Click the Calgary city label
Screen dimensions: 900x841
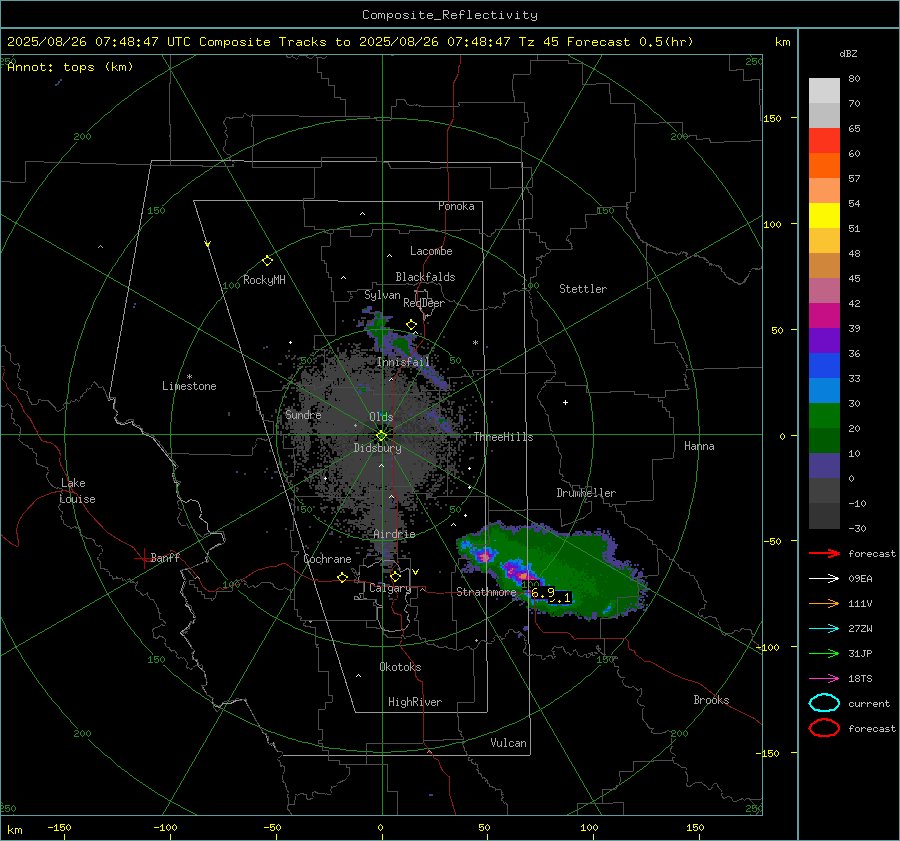coord(390,588)
